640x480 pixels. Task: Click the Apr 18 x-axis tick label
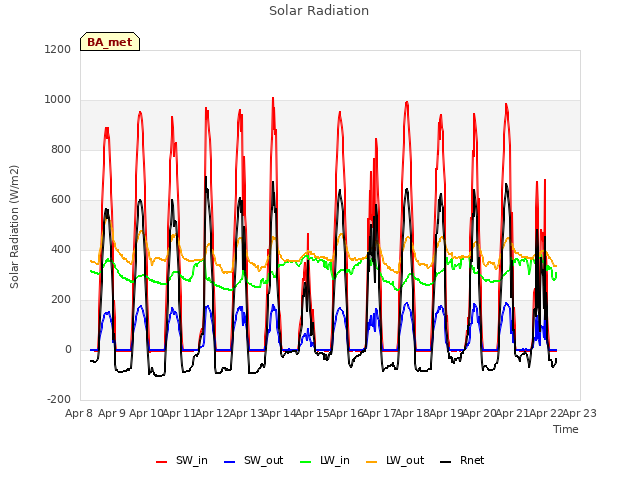click(413, 413)
